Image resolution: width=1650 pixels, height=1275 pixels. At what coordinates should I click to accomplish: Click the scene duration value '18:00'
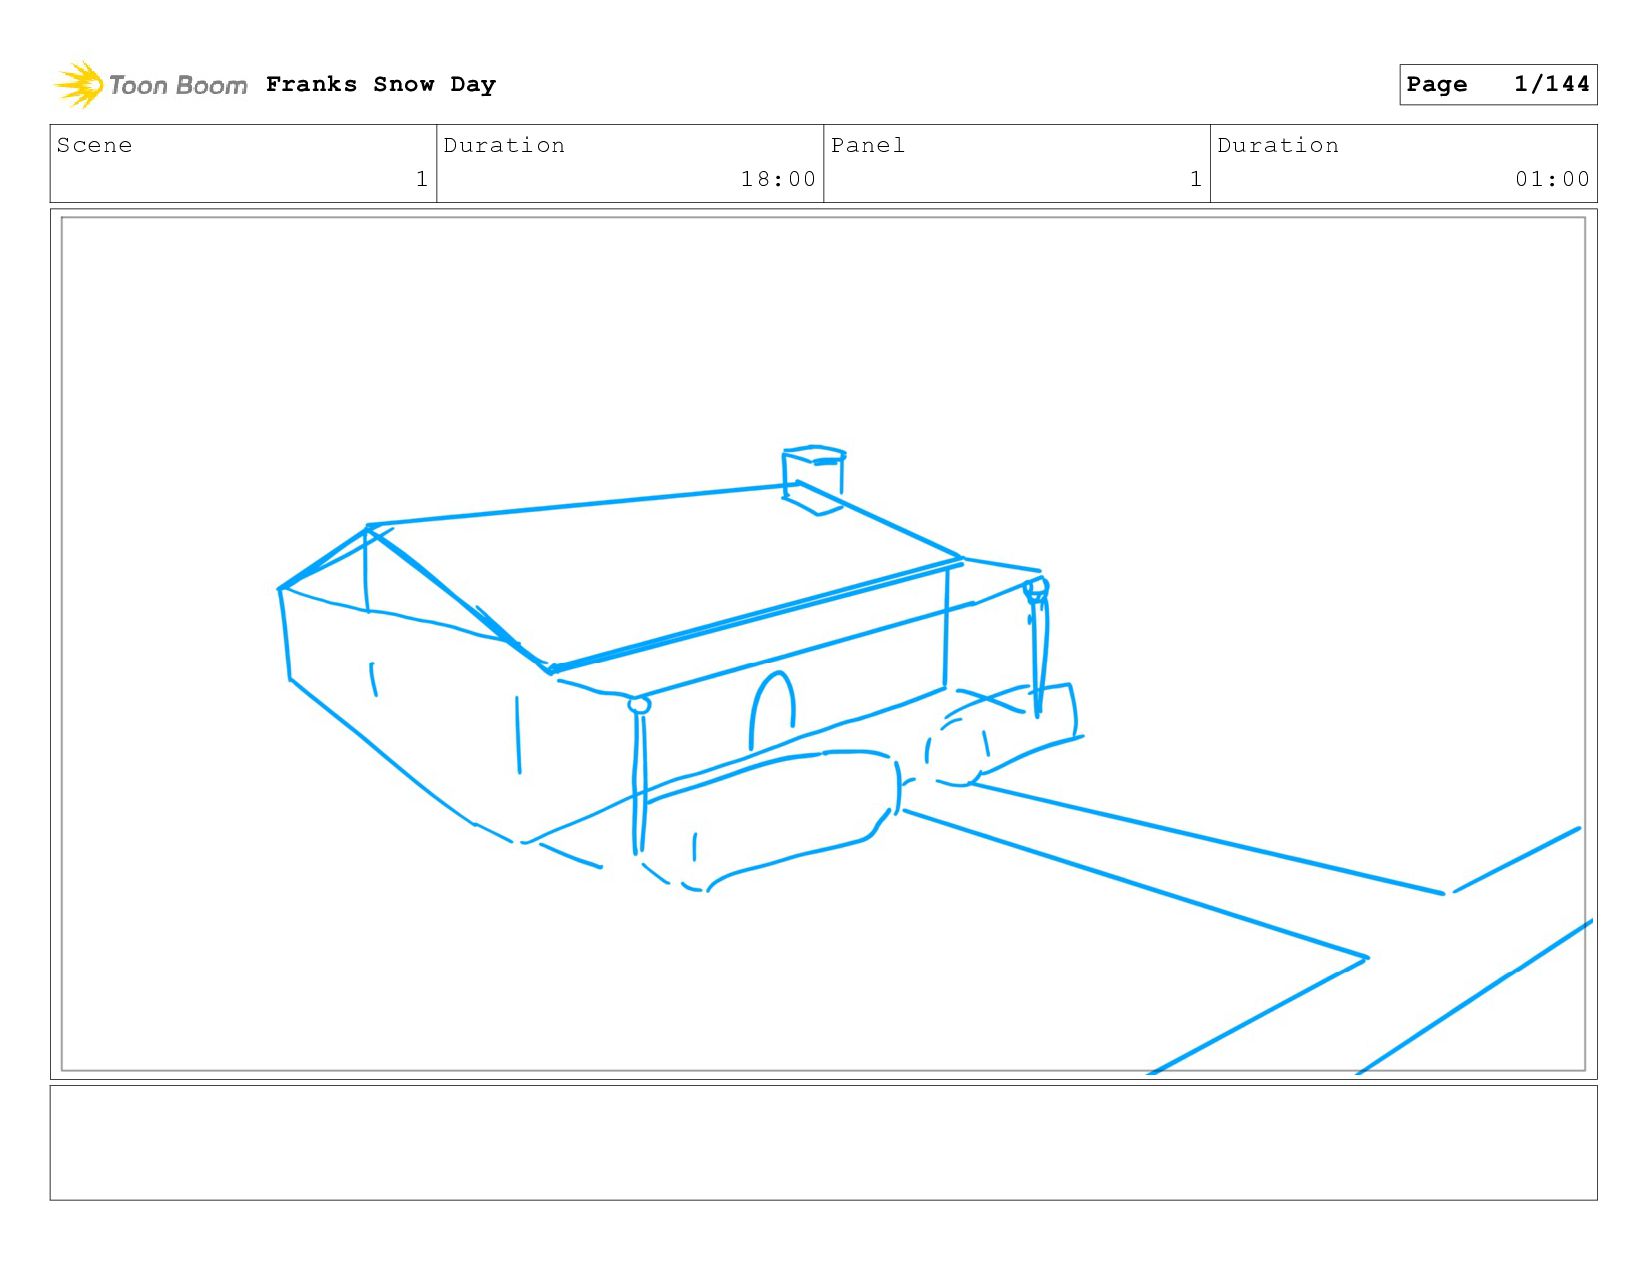[x=778, y=179]
